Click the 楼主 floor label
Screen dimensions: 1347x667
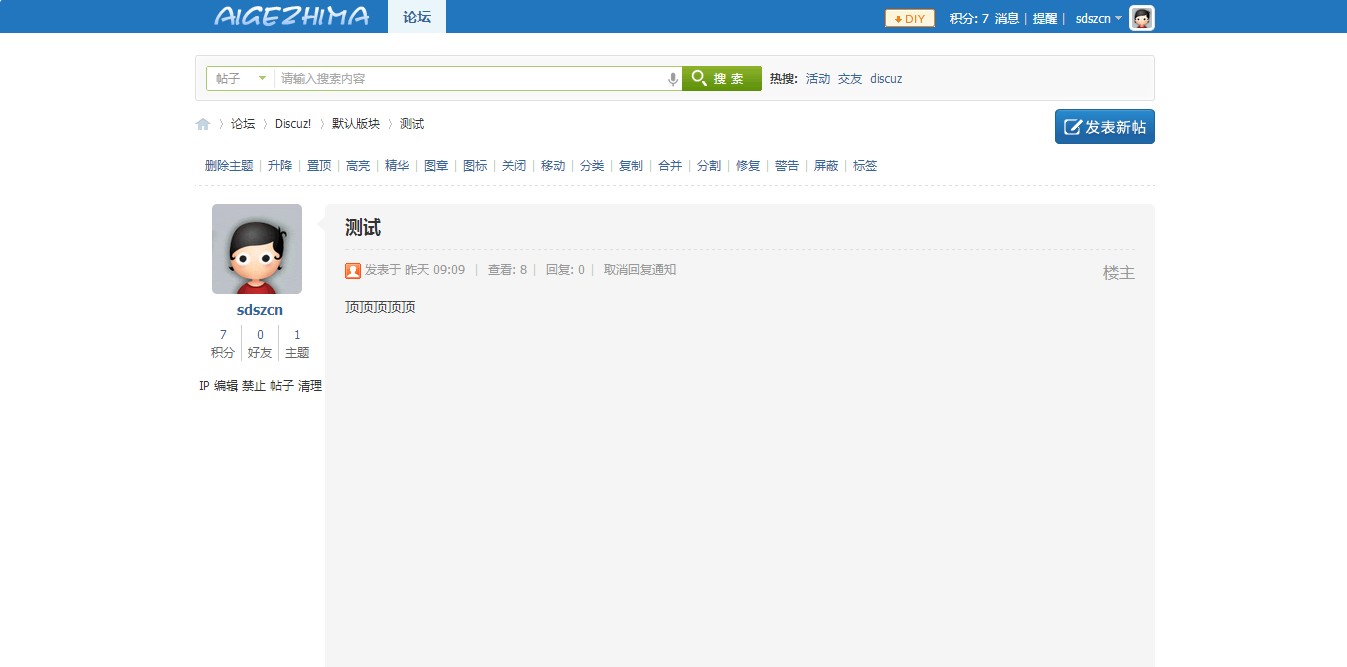coord(1119,273)
